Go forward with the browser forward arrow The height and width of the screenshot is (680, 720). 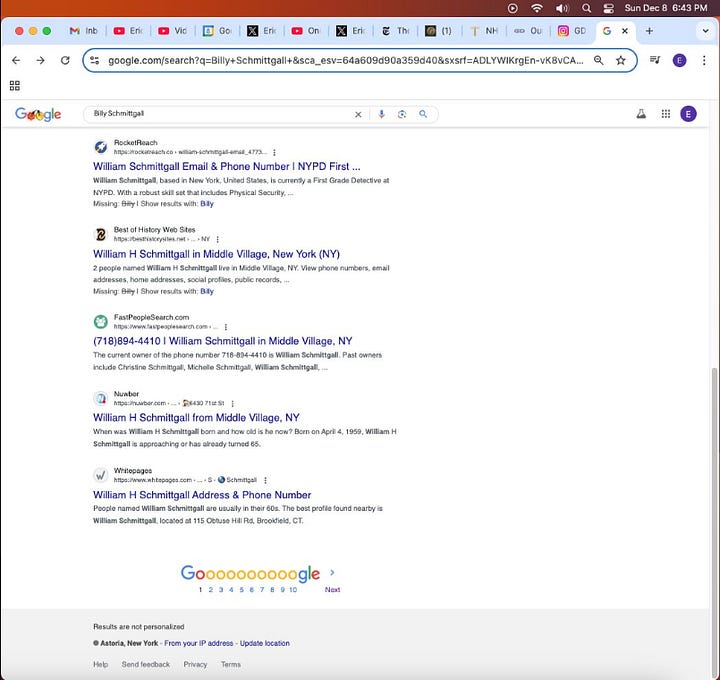pos(40,60)
